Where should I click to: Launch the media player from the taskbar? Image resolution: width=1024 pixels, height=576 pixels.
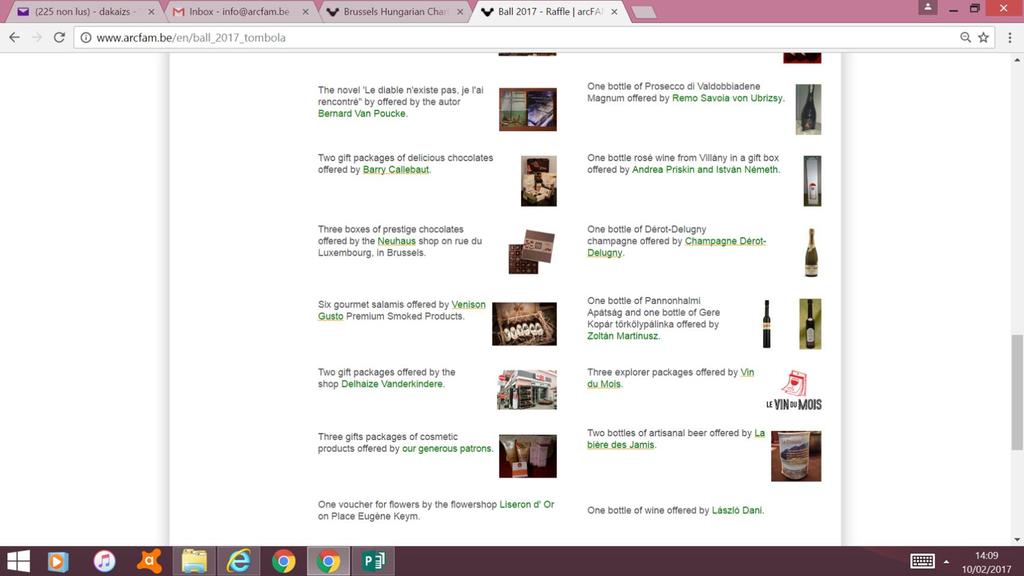pos(58,561)
